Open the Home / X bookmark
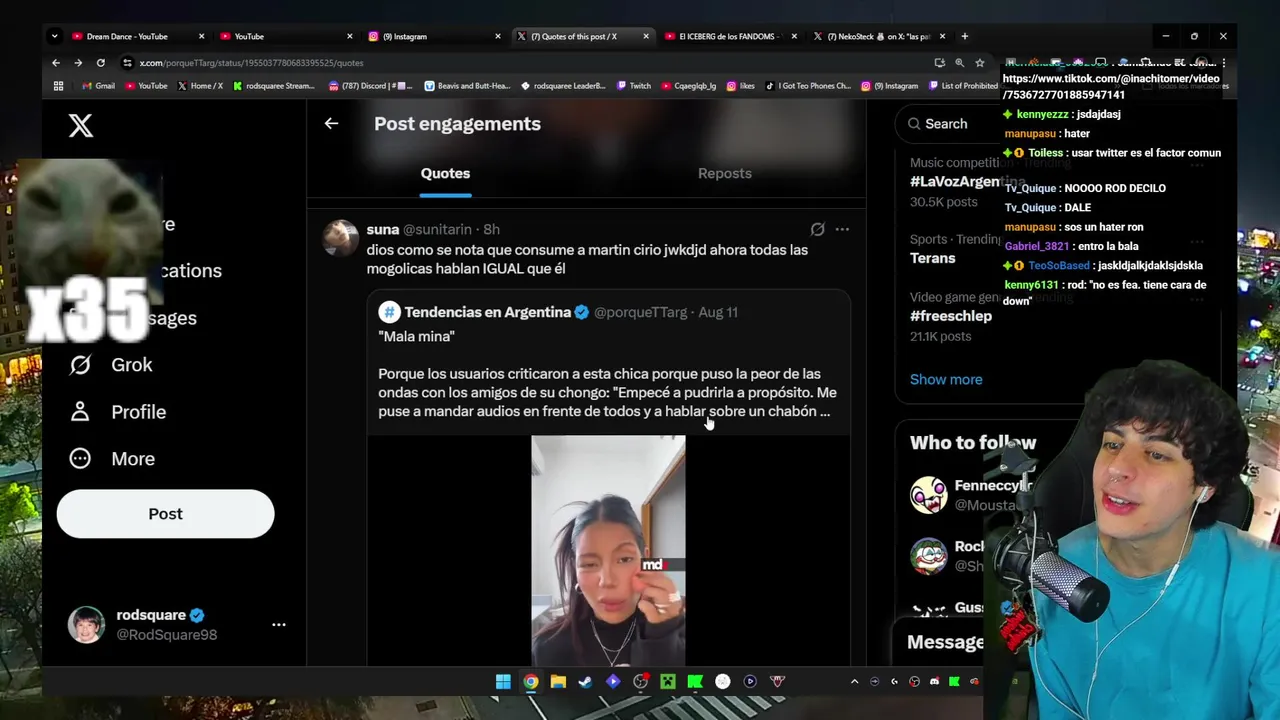This screenshot has width=1280, height=720. (200, 86)
